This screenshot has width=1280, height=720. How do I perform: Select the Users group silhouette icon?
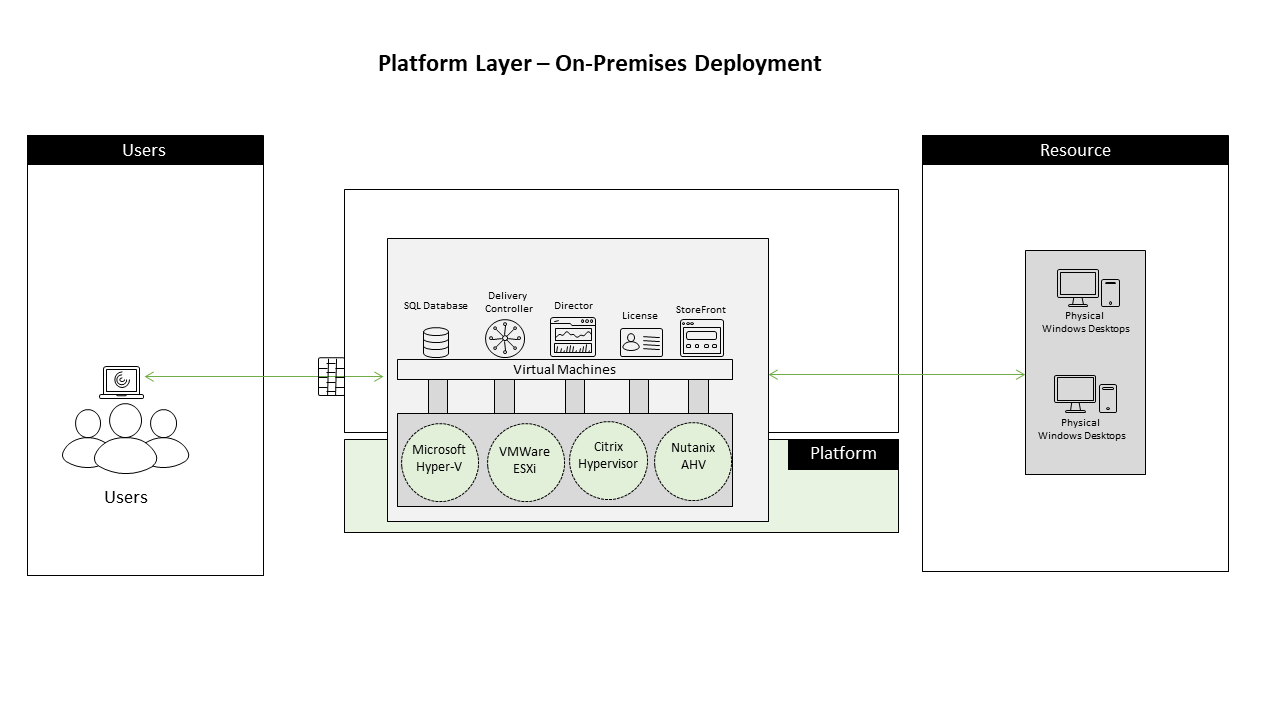[x=124, y=440]
